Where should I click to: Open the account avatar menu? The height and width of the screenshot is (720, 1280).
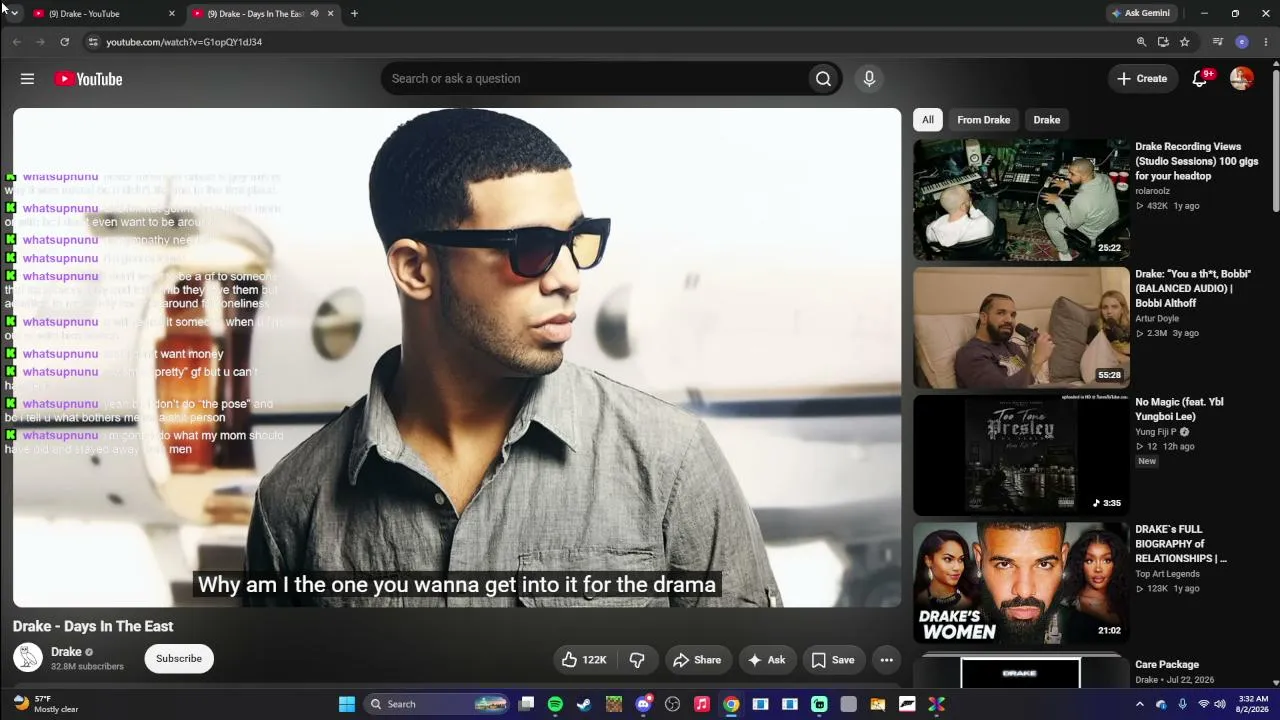coord(1241,79)
